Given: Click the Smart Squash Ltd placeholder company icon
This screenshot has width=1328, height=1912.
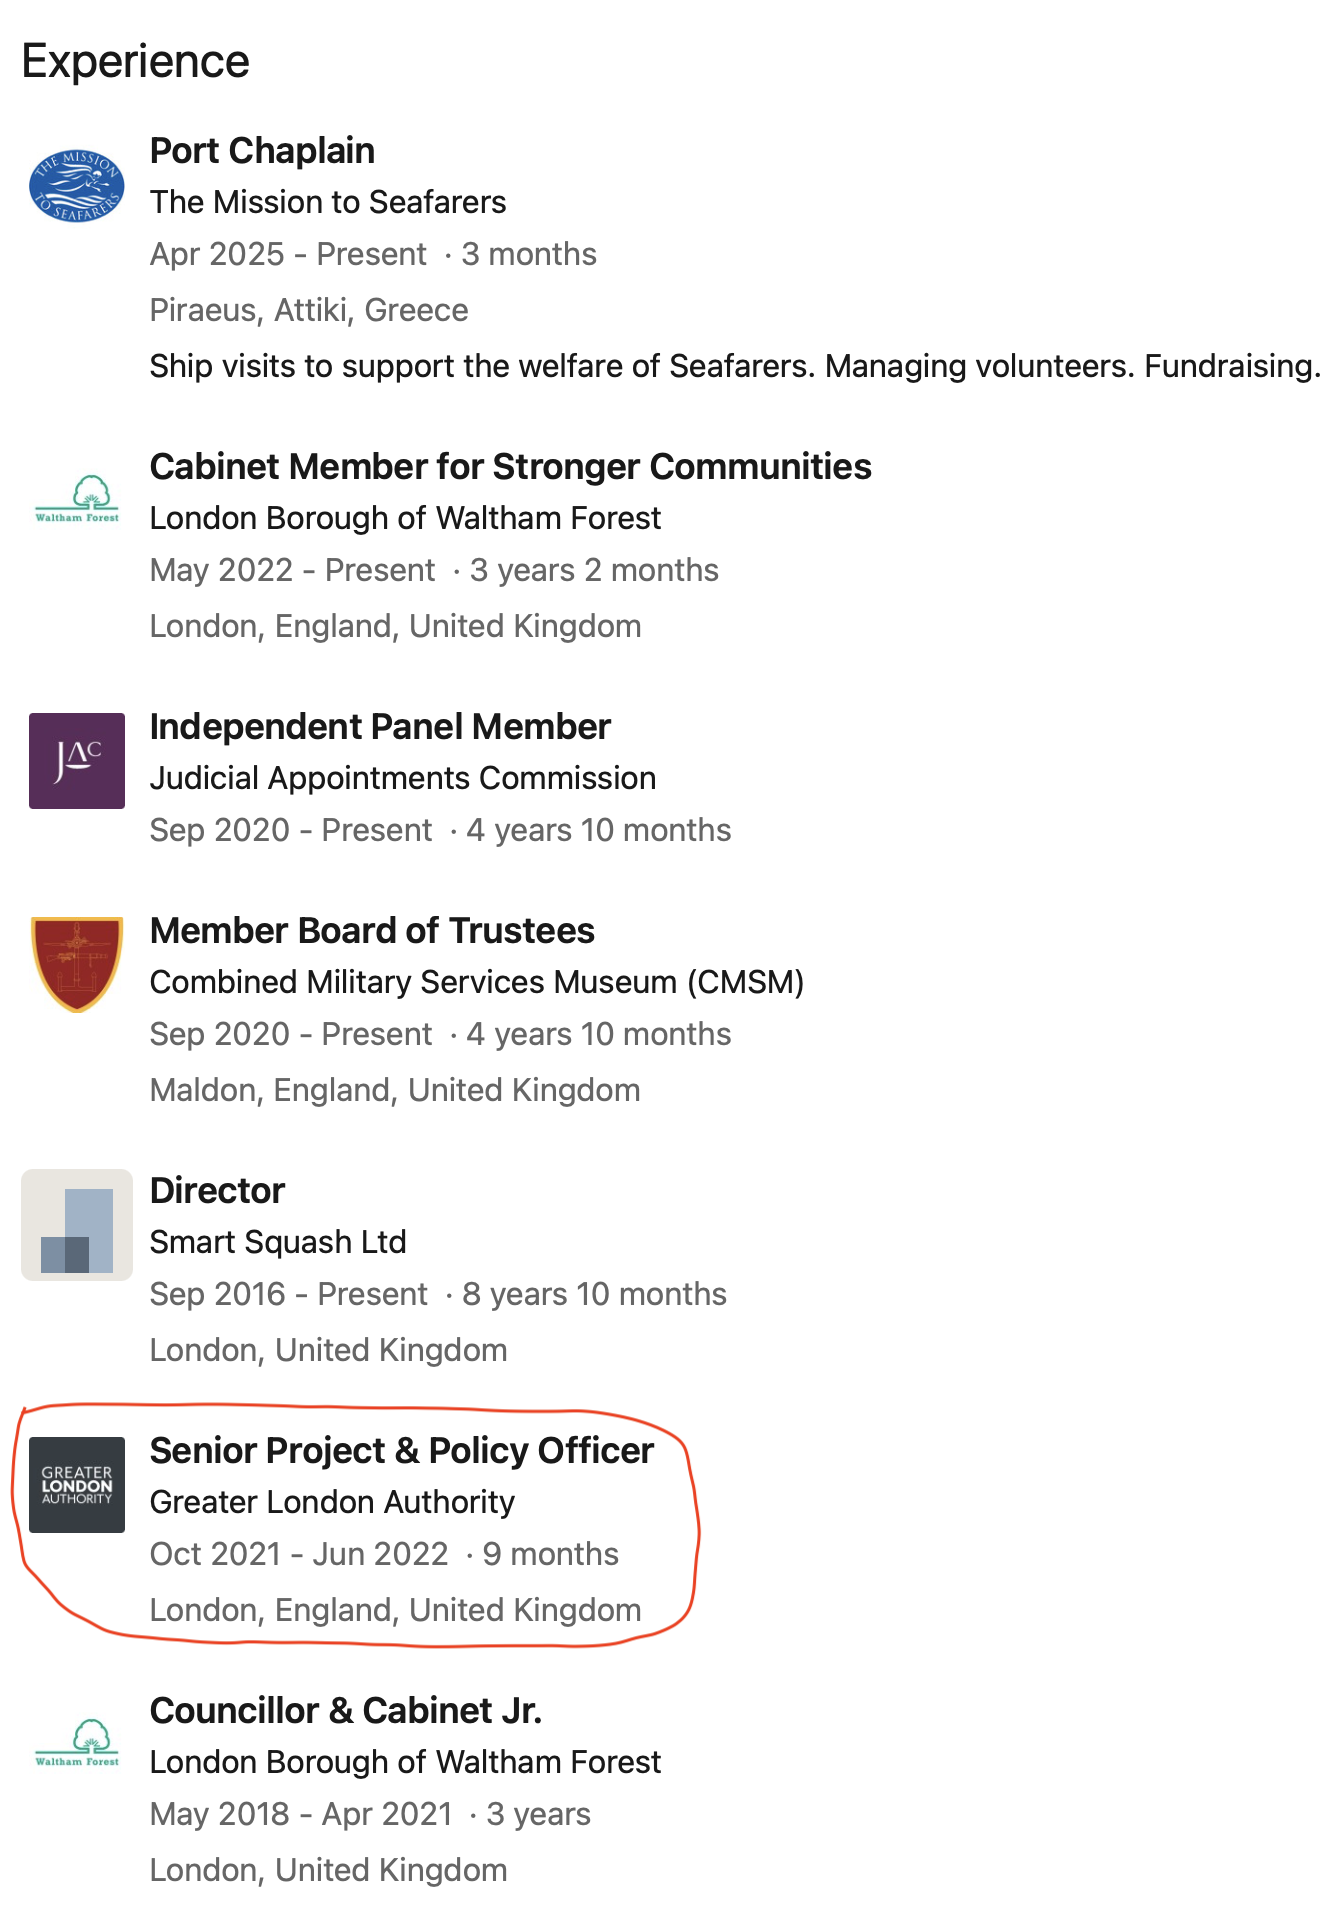Looking at the screenshot, I should [77, 1225].
